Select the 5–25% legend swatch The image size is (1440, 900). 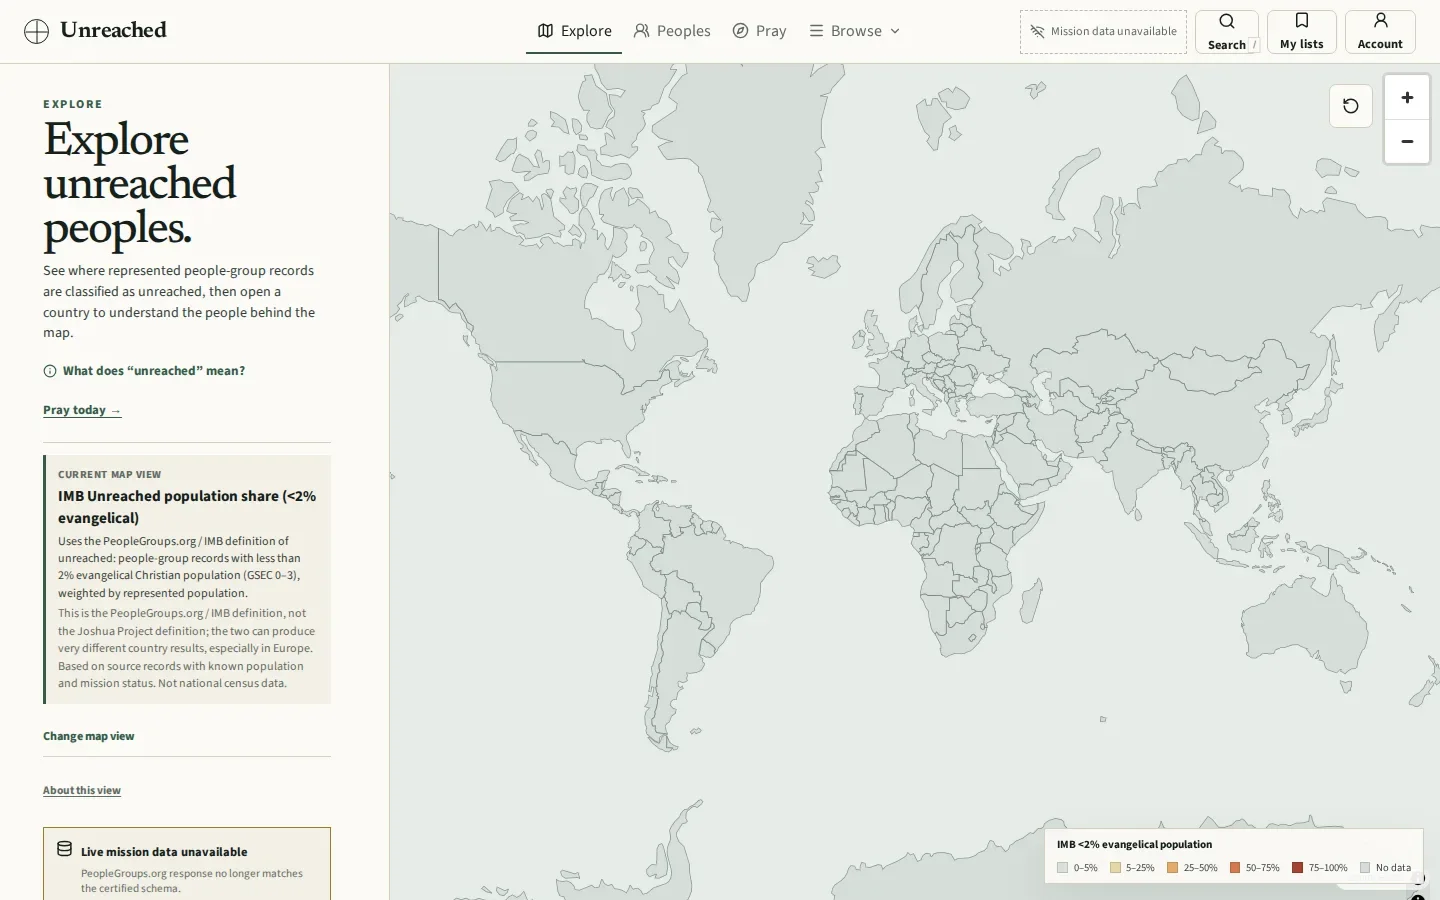click(1115, 868)
